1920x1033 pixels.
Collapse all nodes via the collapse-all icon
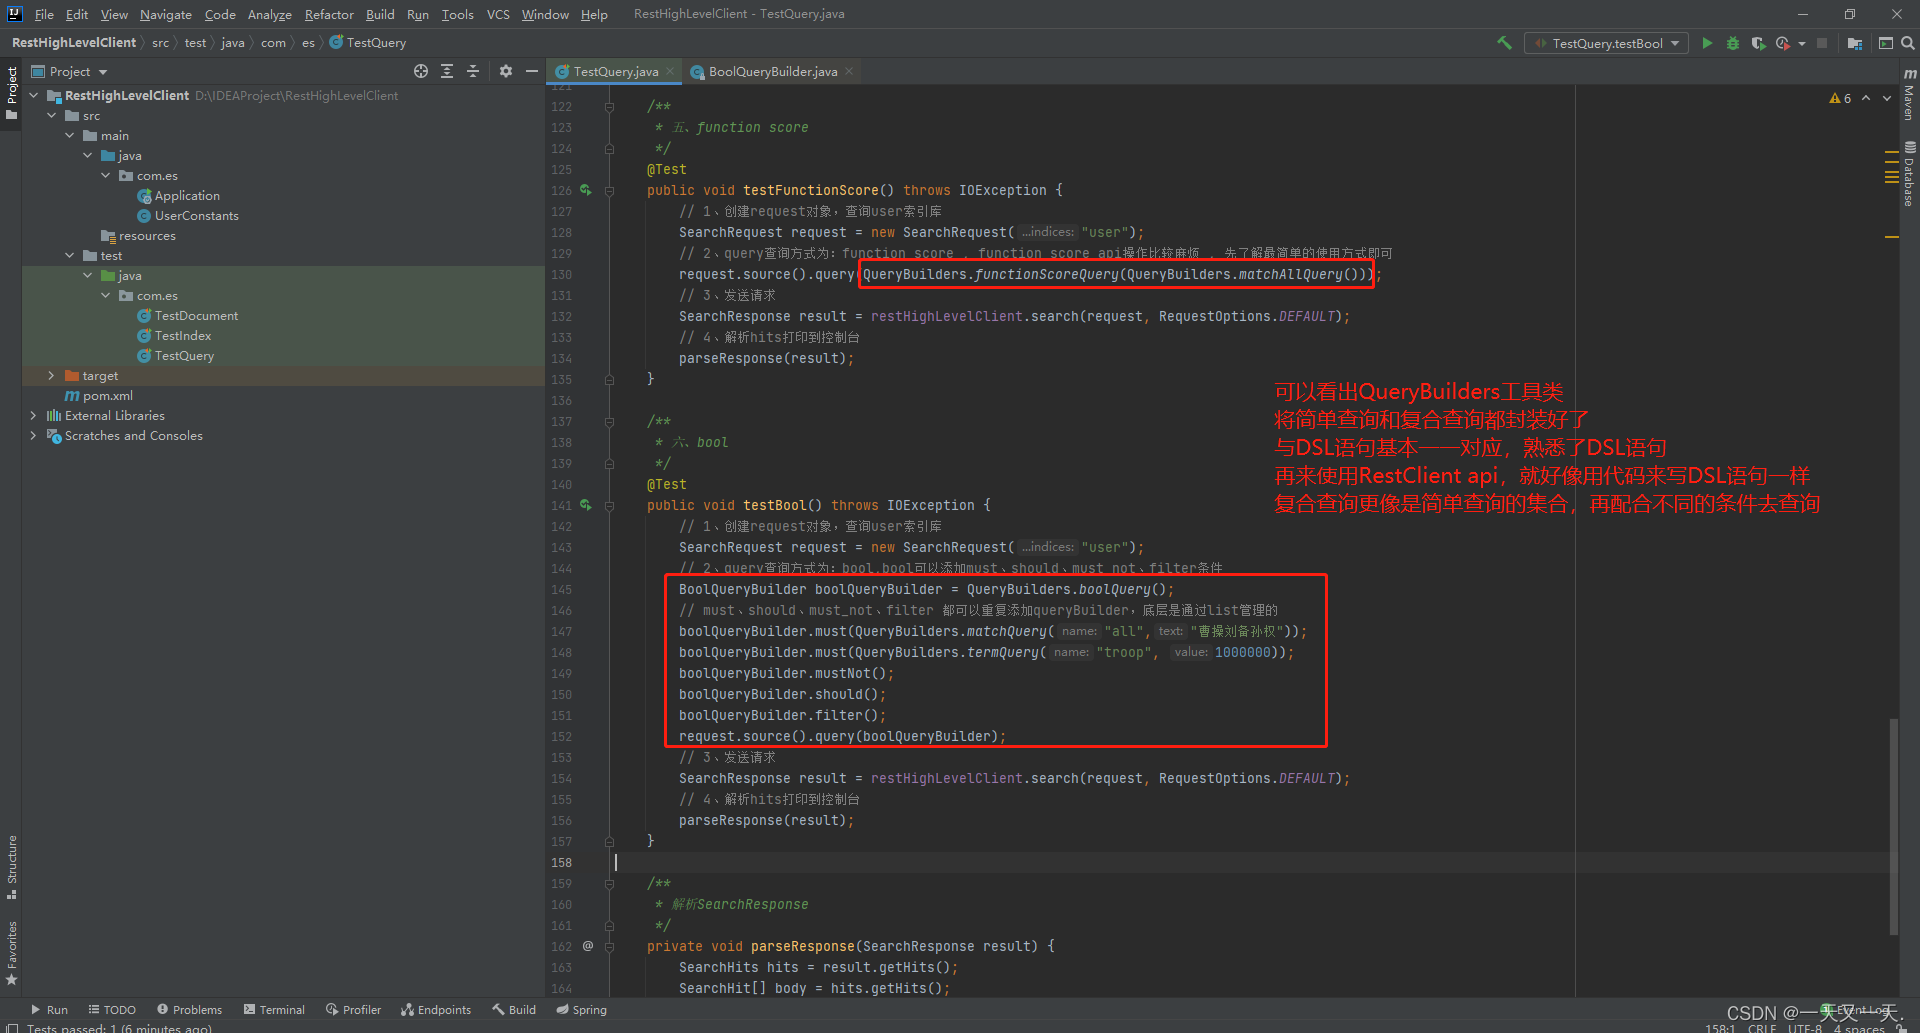pos(473,71)
